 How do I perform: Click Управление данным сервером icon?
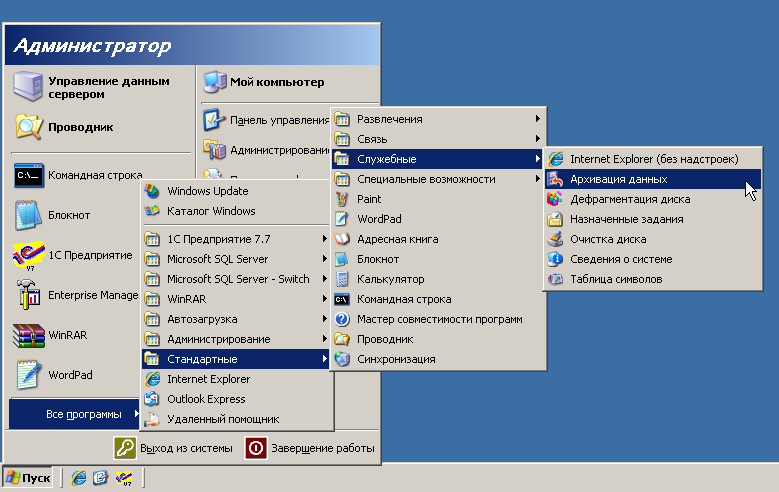click(x=28, y=86)
